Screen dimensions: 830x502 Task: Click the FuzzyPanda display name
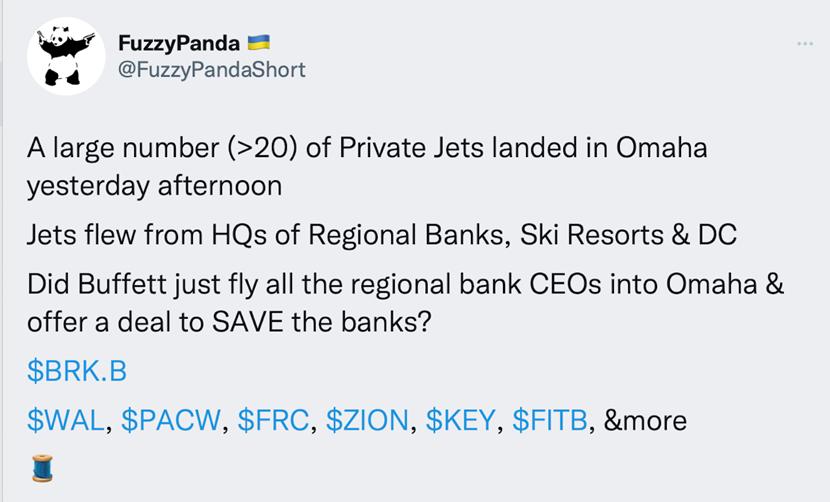coord(178,43)
